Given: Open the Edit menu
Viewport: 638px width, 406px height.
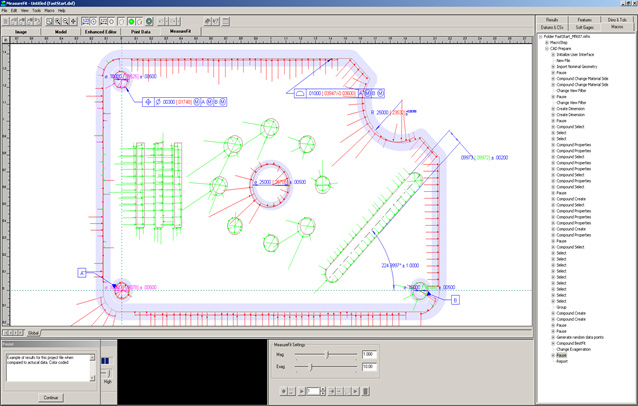Looking at the screenshot, I should 14,11.
